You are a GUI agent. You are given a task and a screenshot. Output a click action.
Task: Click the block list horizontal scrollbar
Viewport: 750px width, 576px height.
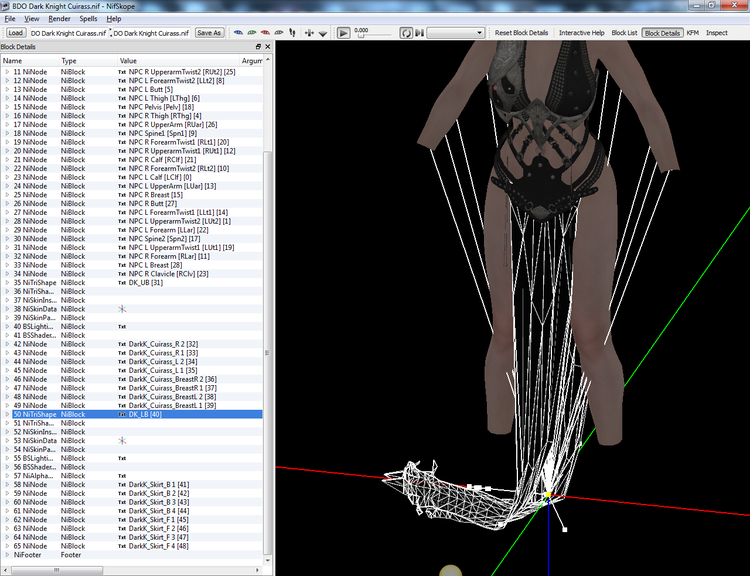tap(56, 570)
